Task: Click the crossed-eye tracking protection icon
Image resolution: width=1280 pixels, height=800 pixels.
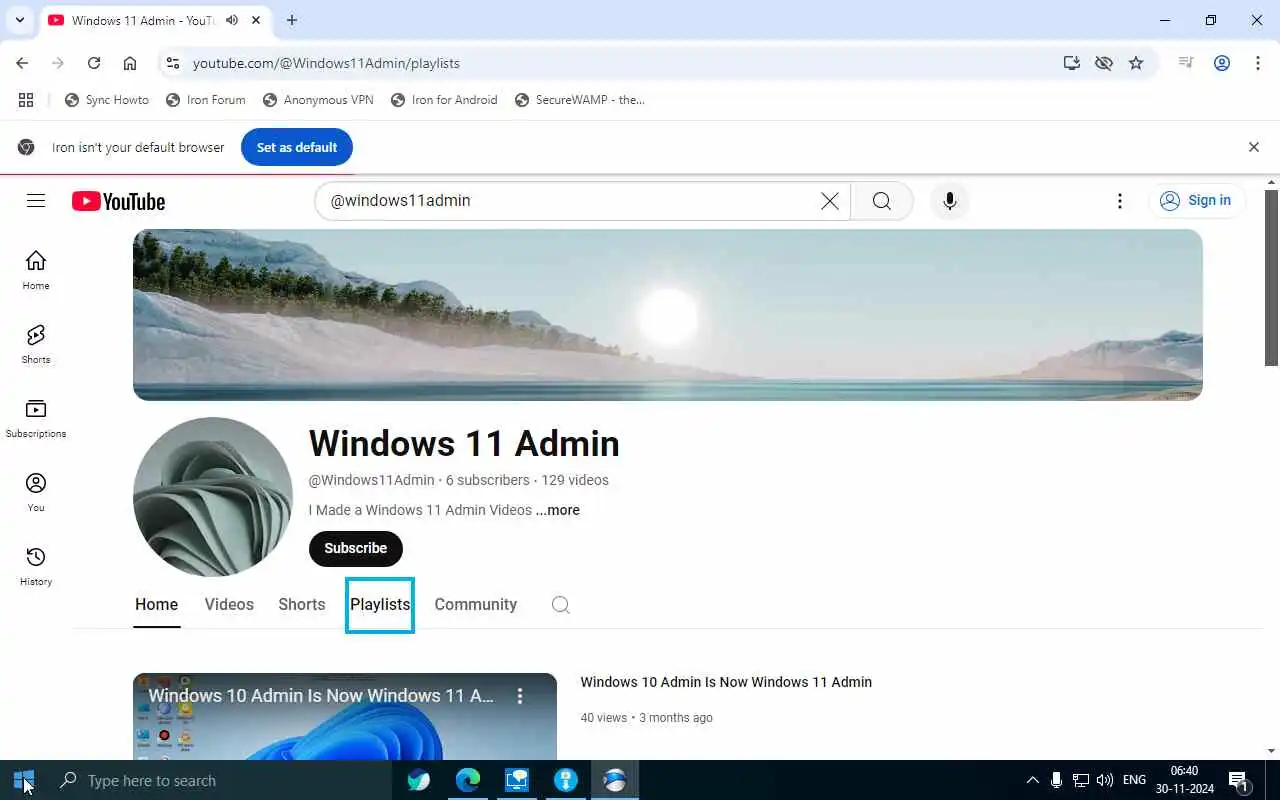Action: [x=1104, y=63]
